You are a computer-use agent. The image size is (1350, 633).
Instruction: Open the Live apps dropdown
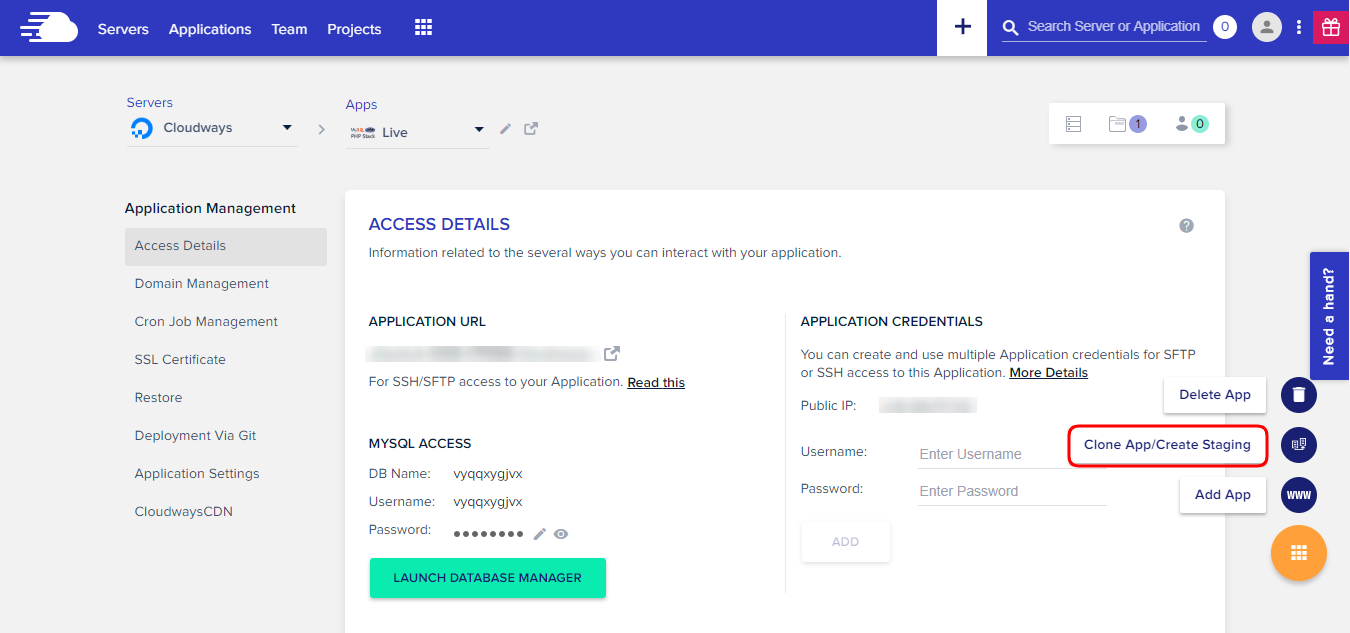pos(476,131)
